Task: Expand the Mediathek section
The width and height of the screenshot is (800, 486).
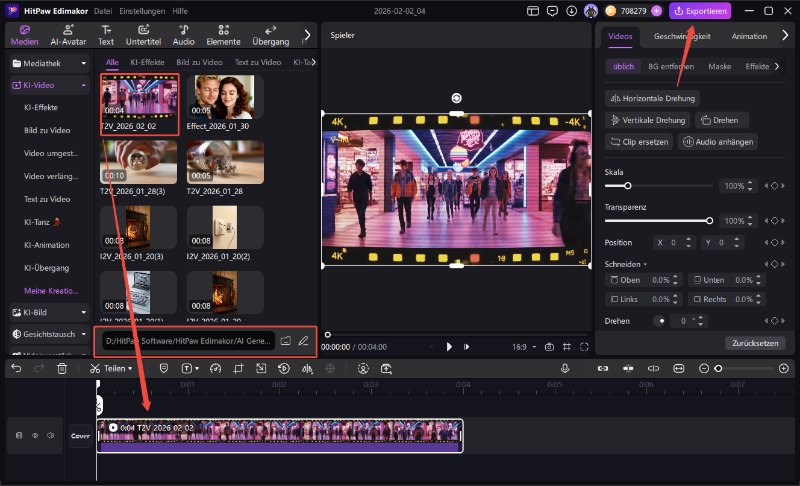Action: click(x=49, y=63)
